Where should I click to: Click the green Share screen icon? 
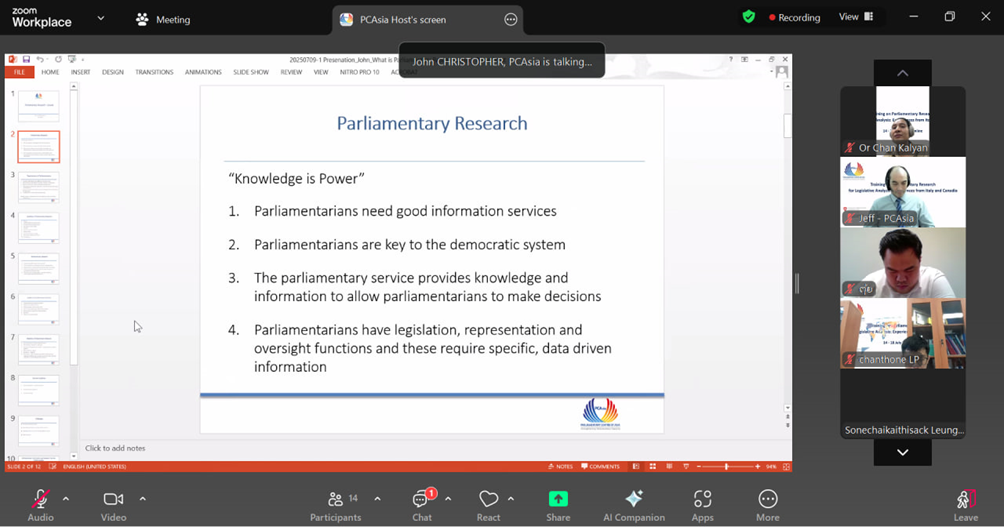coord(558,499)
